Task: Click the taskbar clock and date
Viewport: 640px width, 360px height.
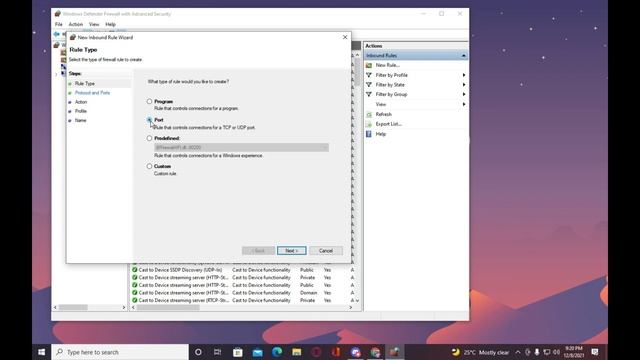Action: click(574, 352)
